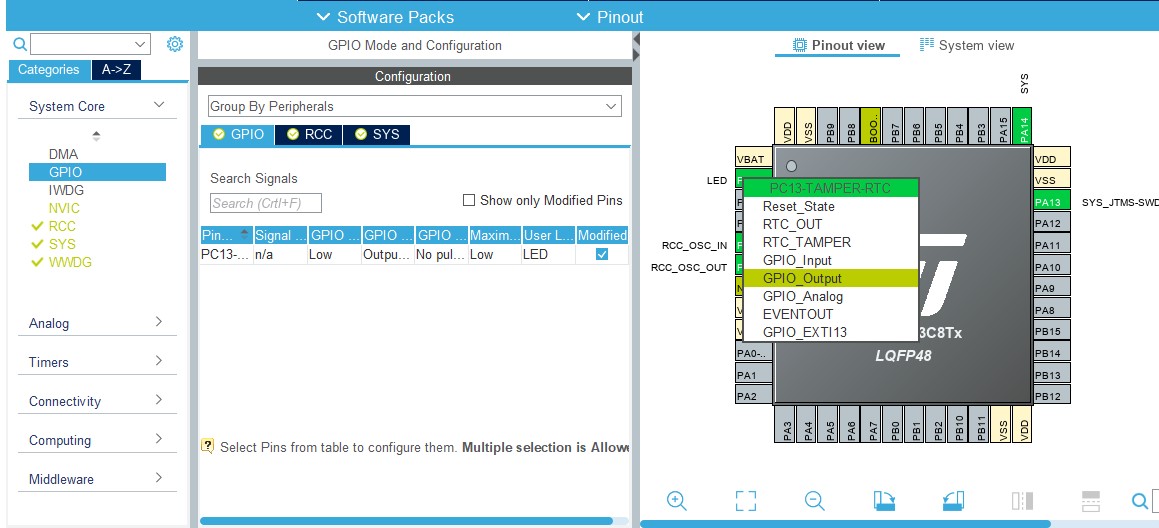Screen dimensions: 1159x528
Task: Rotate the chip view counter-clockwise
Action: pyautogui.click(x=953, y=501)
